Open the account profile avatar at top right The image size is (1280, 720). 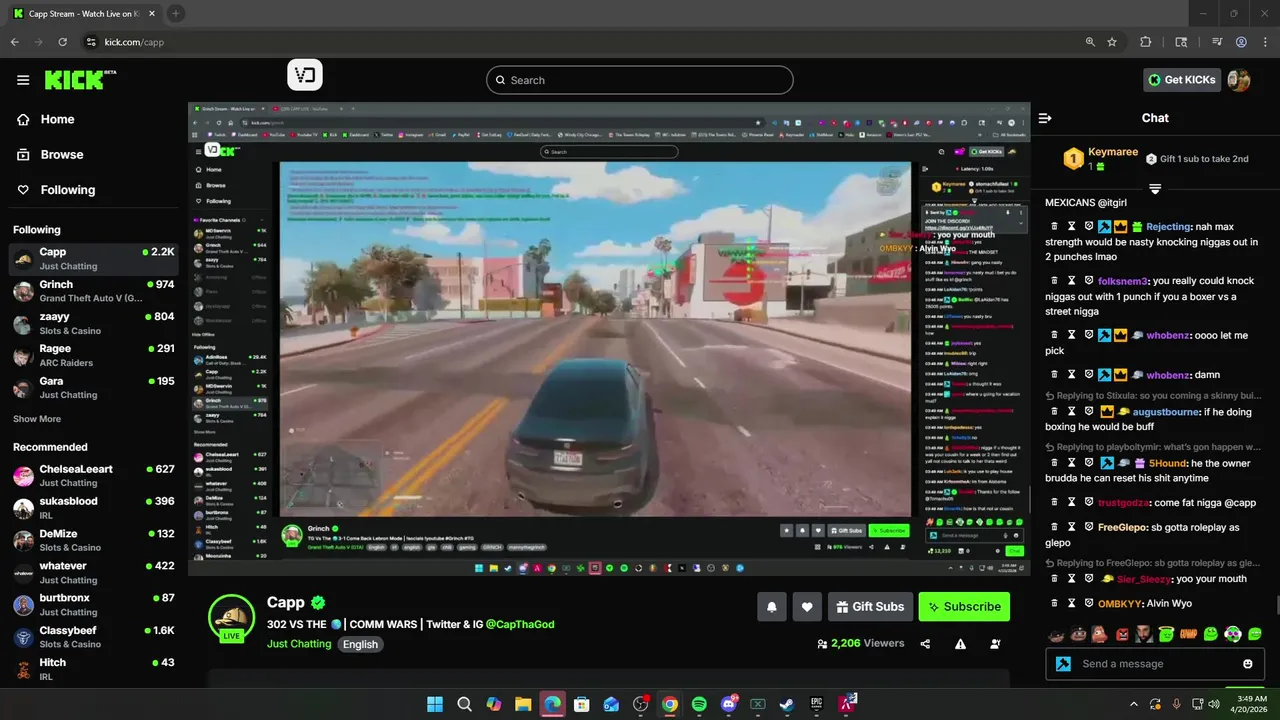[1238, 80]
